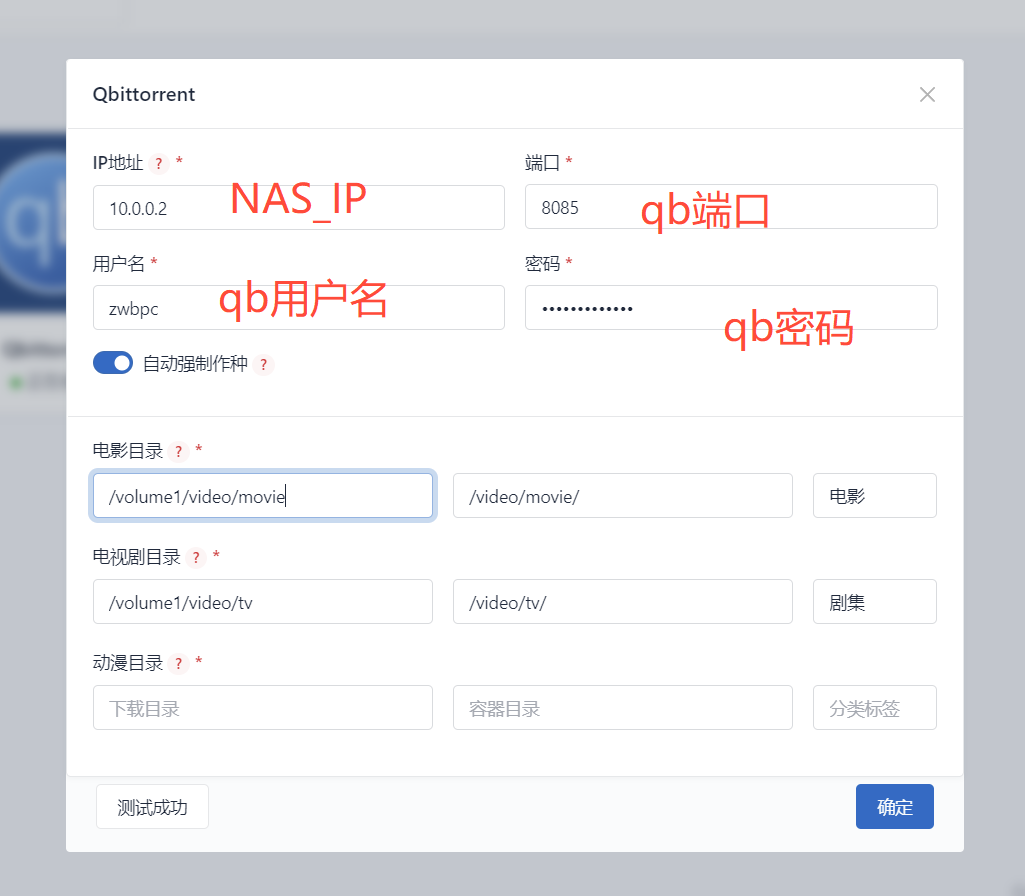
Task: Click the help icon next to IP地址
Action: [159, 163]
